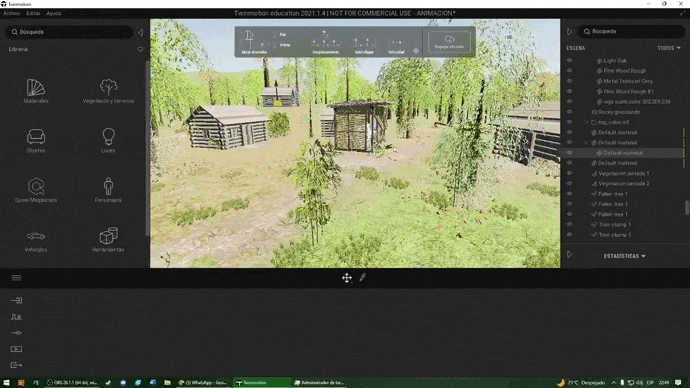The image size is (690, 388).
Task: Click the Pan navigation option
Action: tap(283, 34)
